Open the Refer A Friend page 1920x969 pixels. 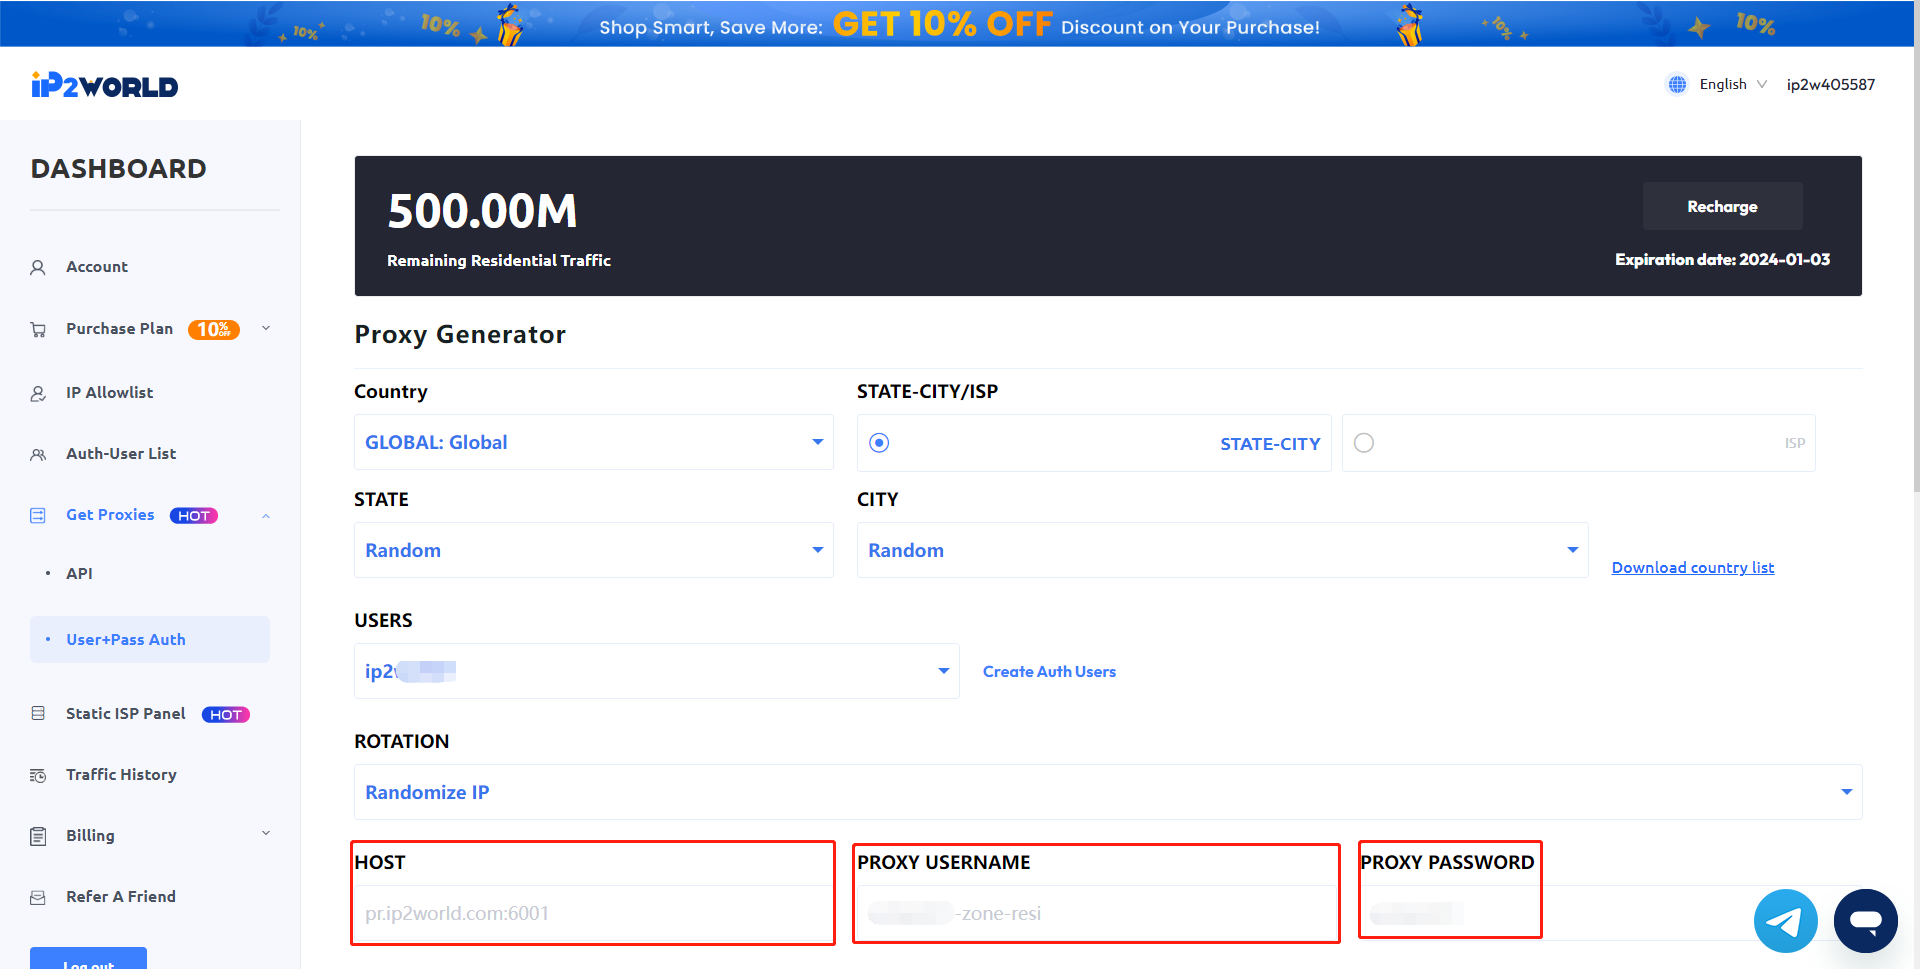click(x=121, y=897)
